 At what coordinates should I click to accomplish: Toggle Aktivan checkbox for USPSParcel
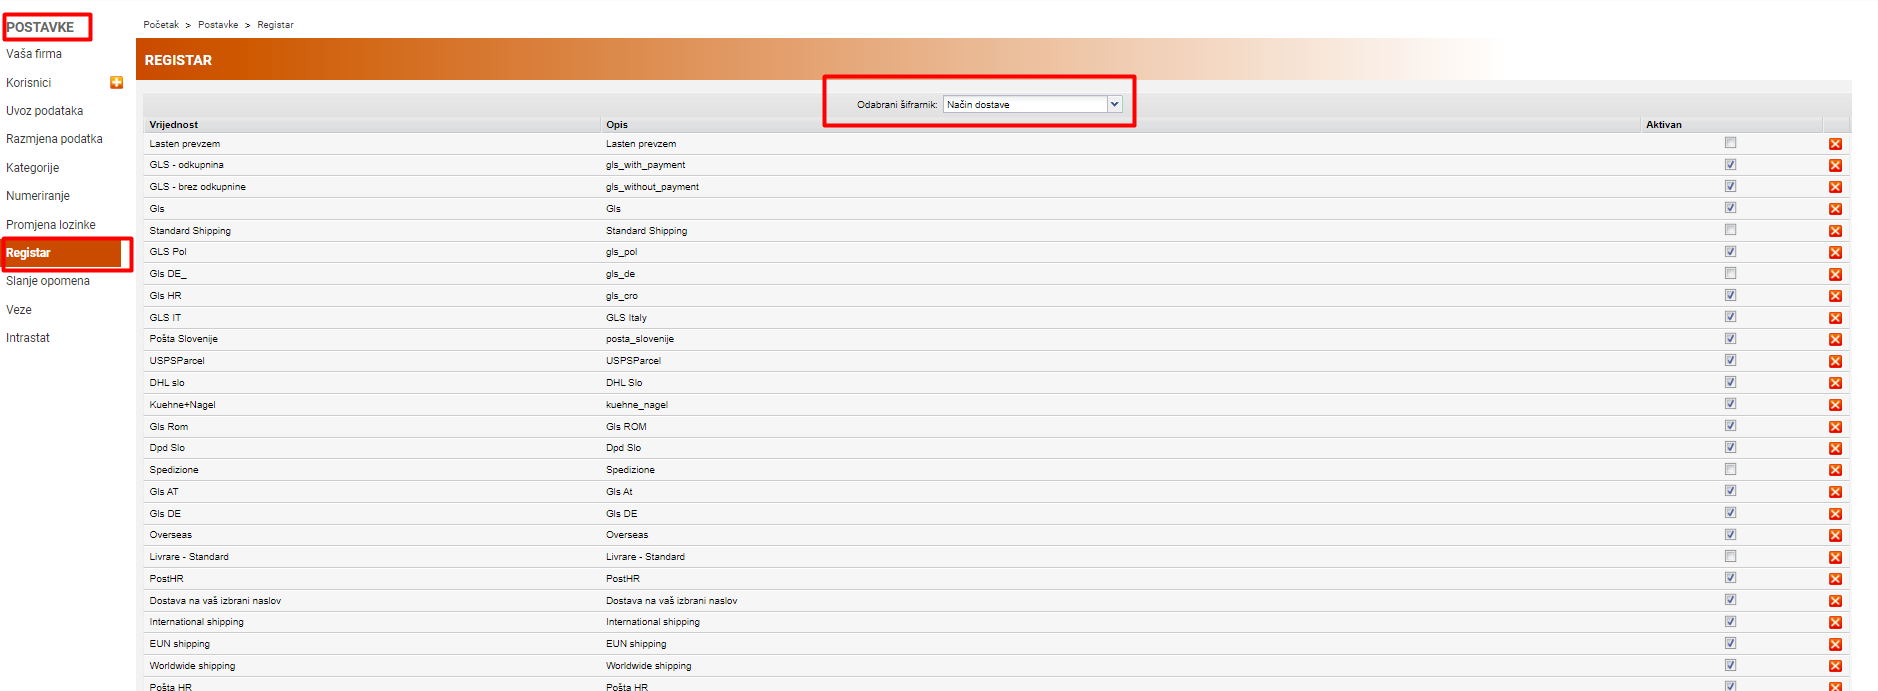(x=1730, y=360)
